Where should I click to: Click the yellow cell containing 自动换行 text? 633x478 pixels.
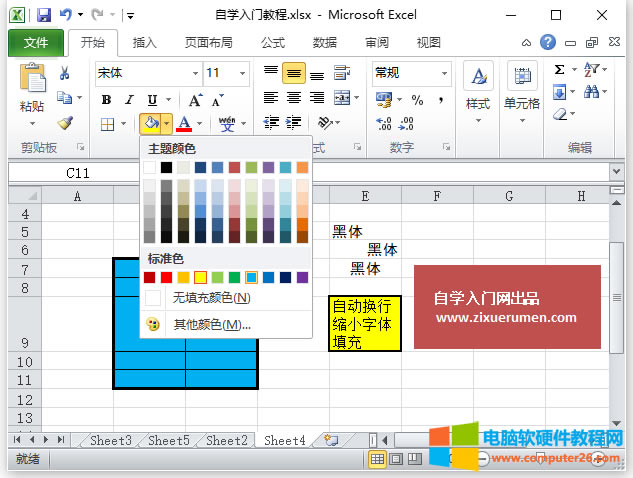coord(364,323)
